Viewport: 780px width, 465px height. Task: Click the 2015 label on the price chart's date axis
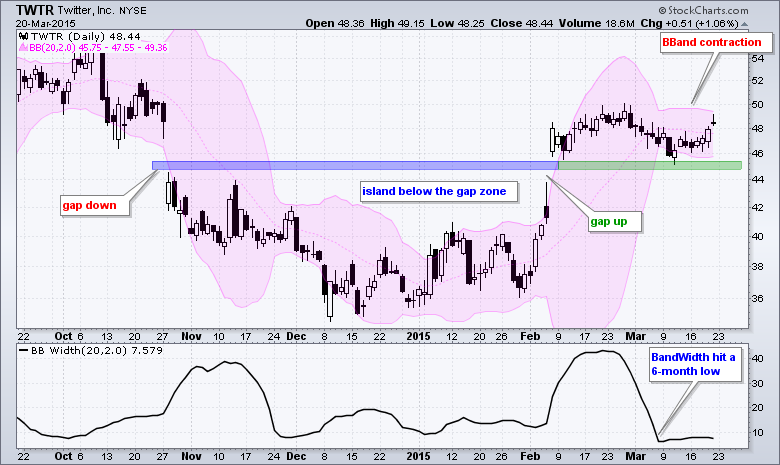[418, 336]
